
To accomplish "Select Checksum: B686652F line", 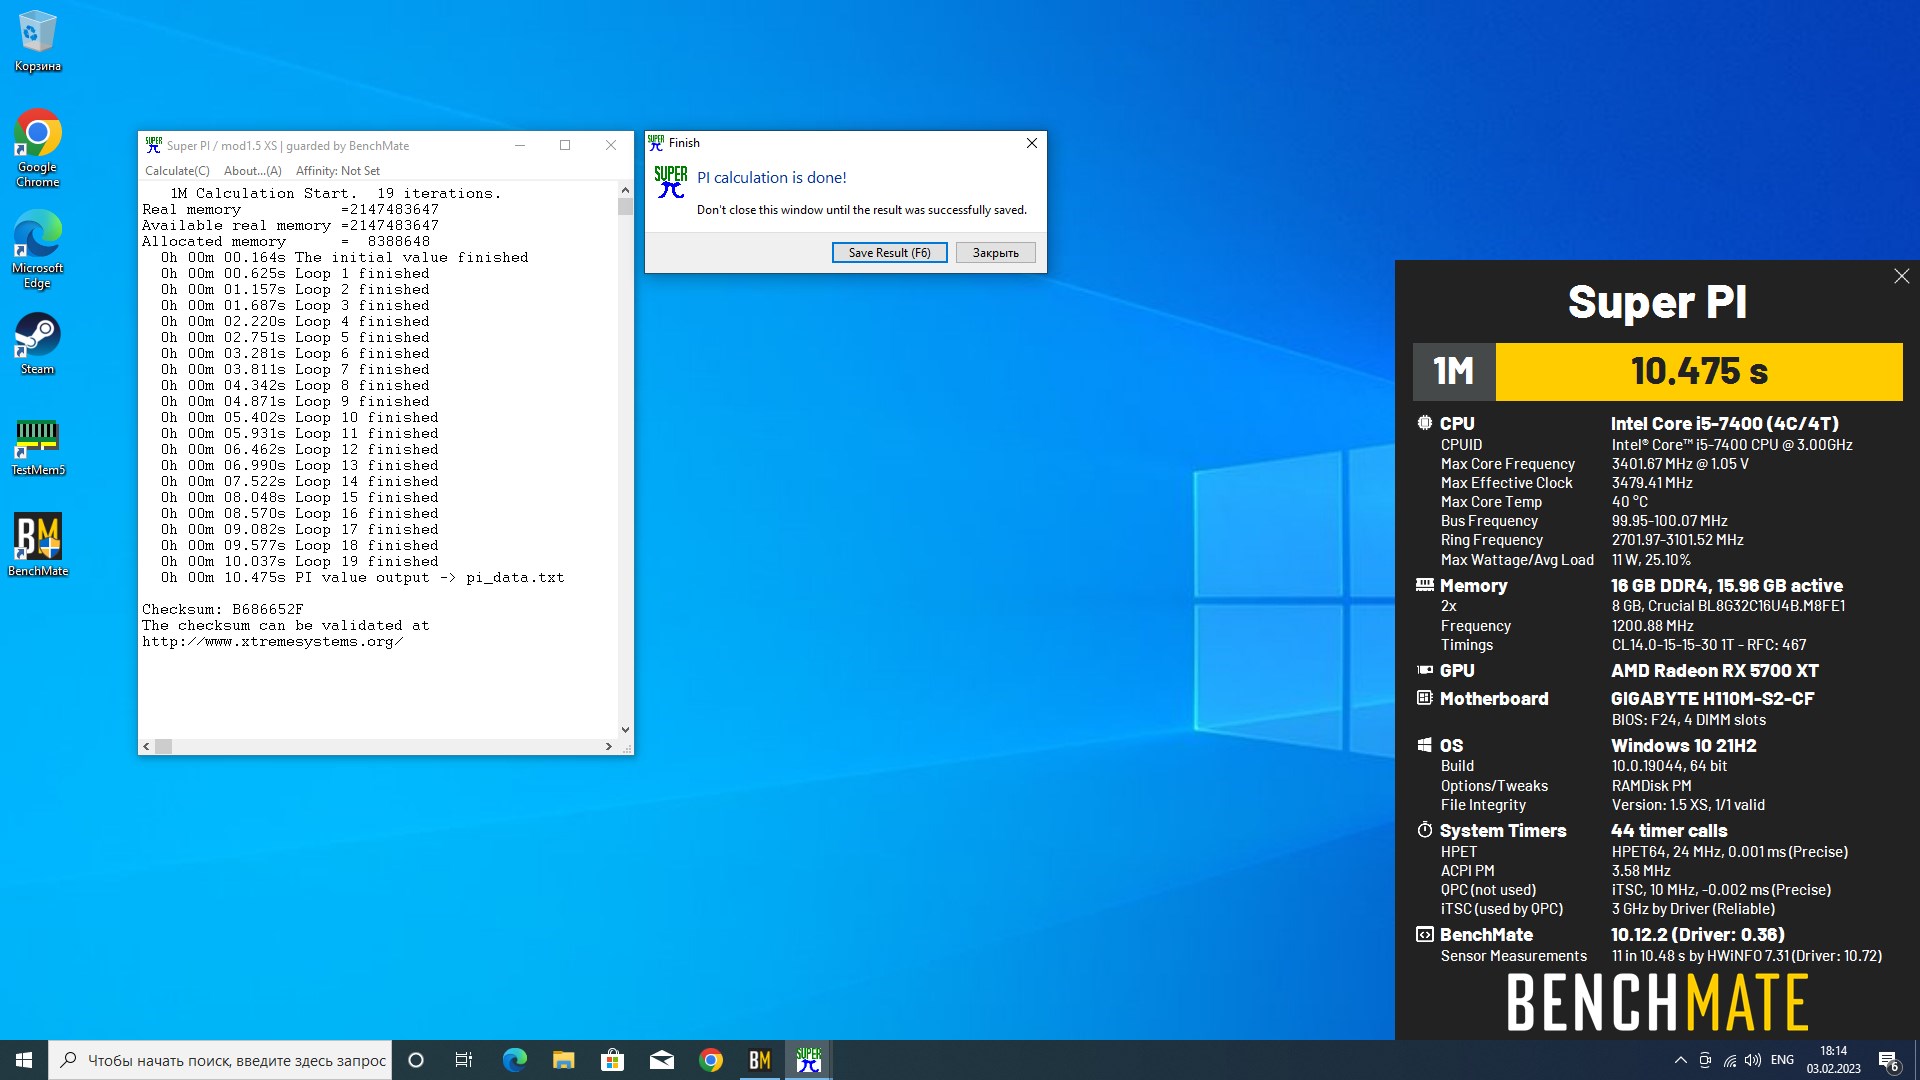I will tap(222, 609).
